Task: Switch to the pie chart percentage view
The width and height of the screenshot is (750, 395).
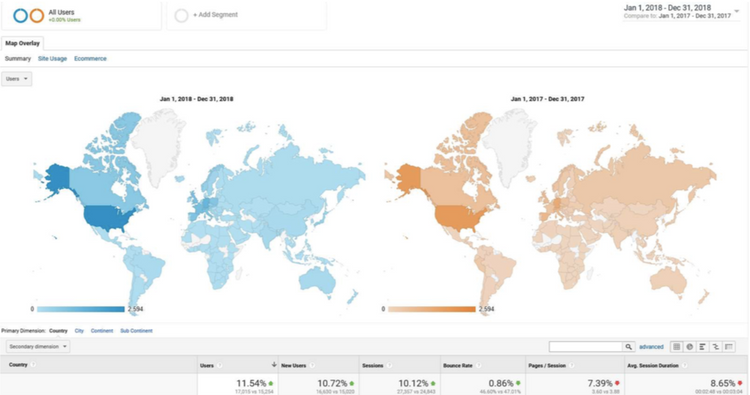Action: click(x=689, y=347)
